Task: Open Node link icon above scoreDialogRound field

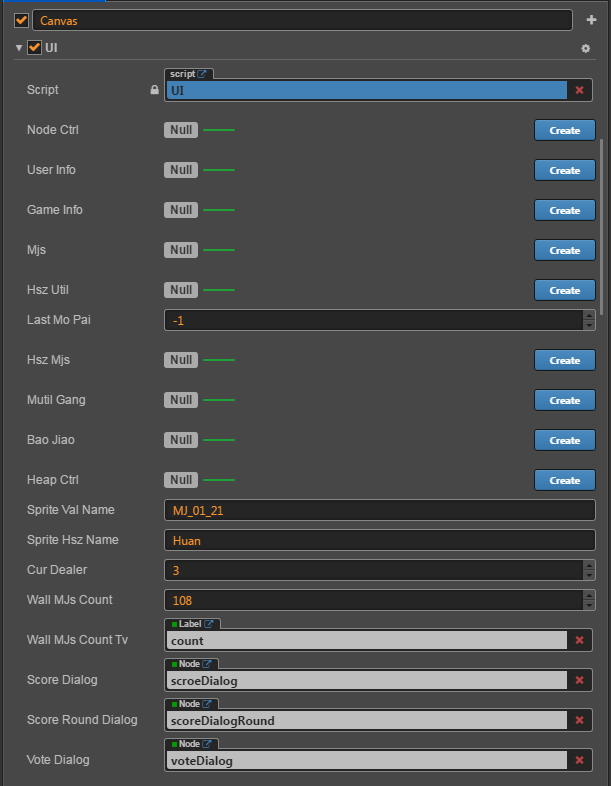Action: [x=207, y=704]
